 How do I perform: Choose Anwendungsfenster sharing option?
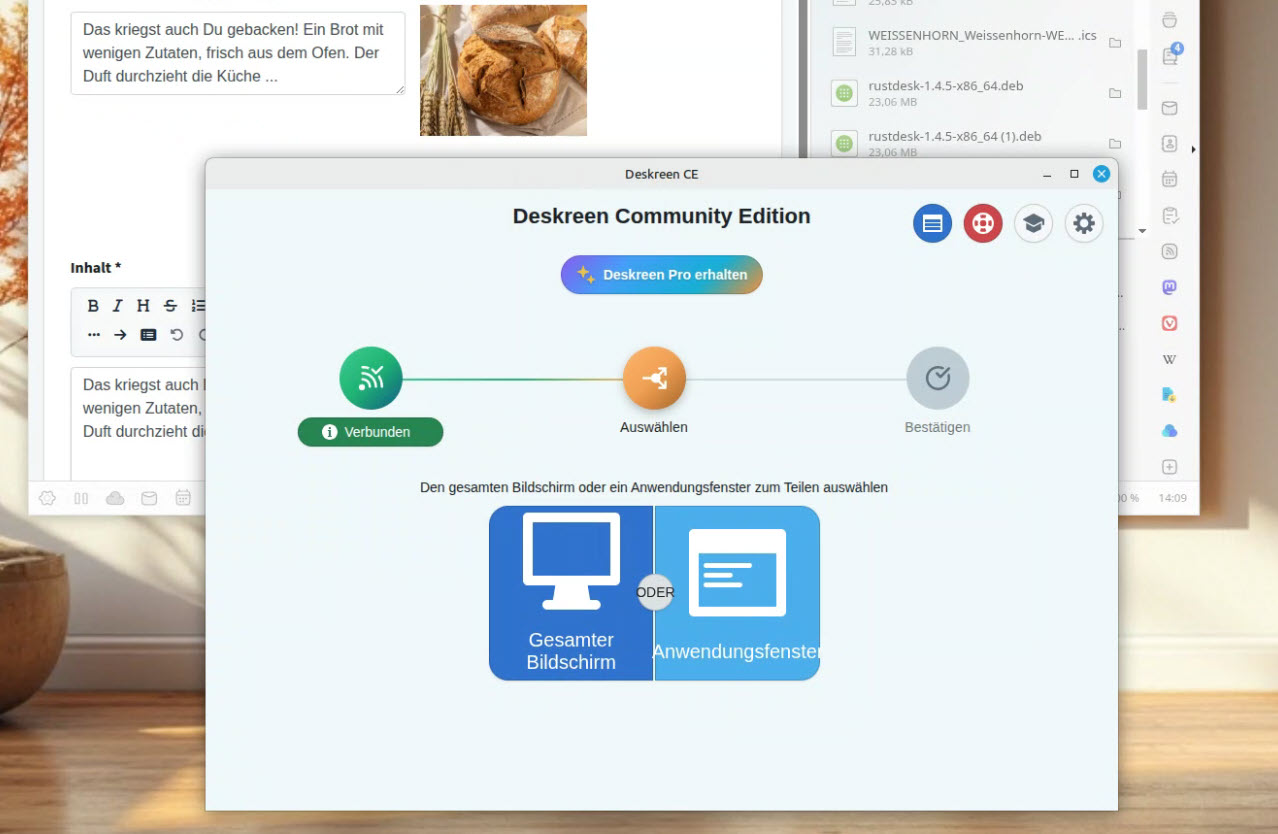737,593
